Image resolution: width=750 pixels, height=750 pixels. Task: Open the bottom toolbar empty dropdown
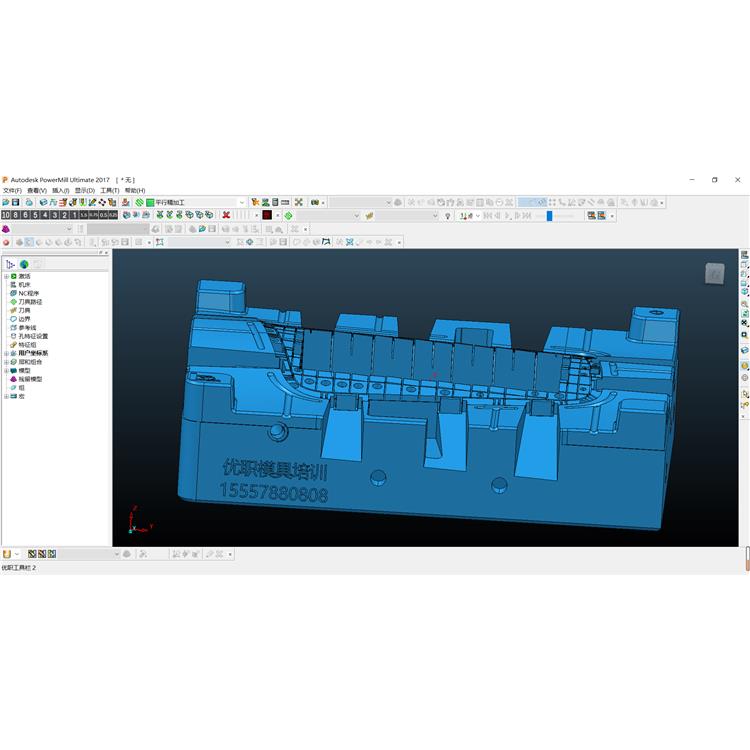click(x=117, y=554)
